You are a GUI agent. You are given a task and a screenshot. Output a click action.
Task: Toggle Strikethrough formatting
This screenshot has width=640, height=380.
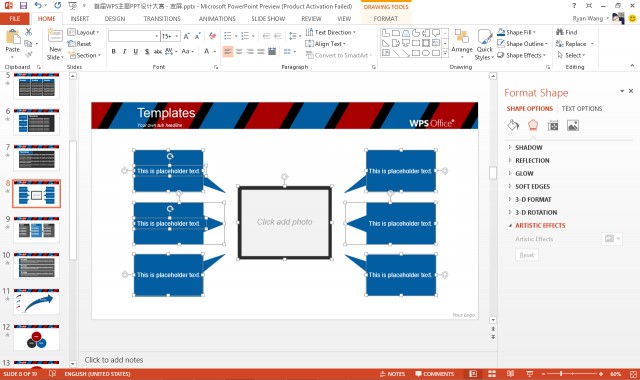[x=158, y=51]
